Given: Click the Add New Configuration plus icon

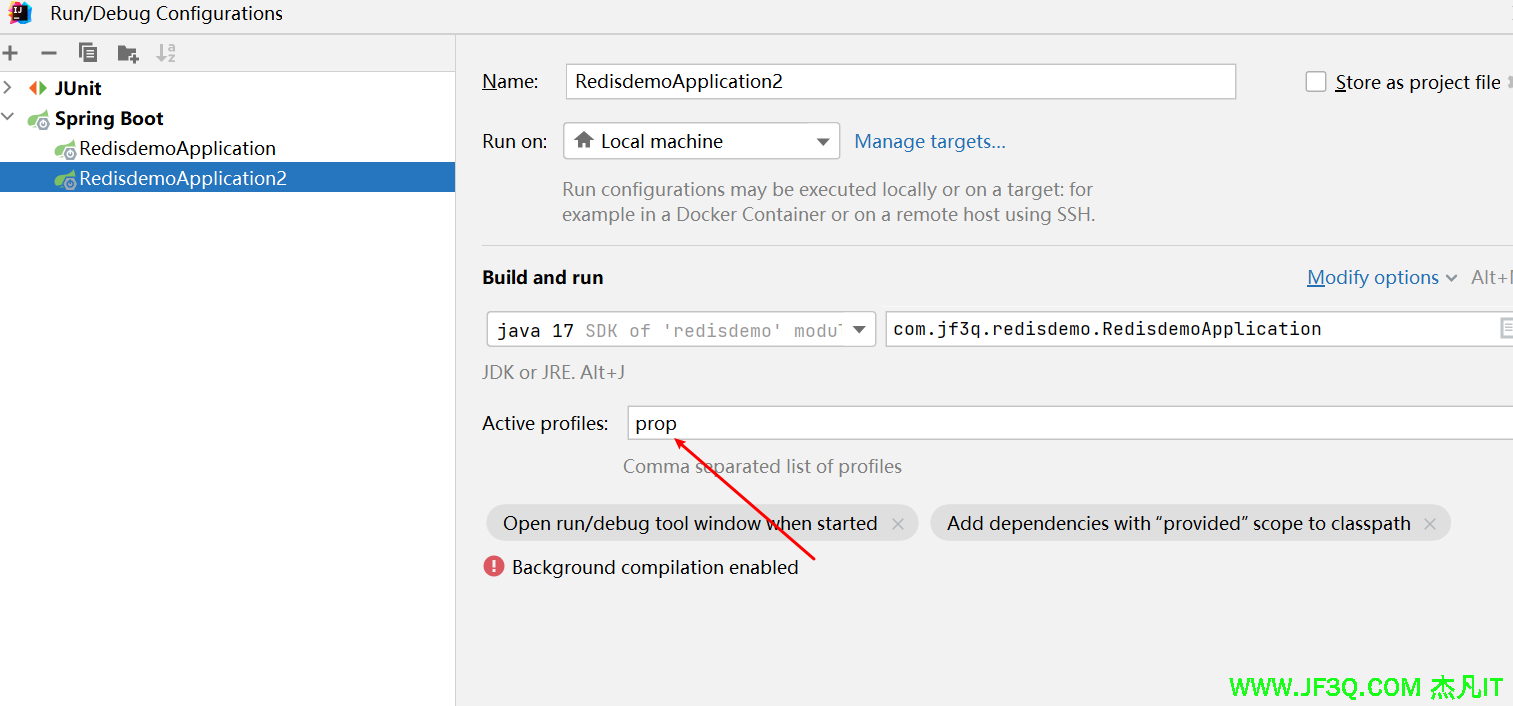Looking at the screenshot, I should pos(11,53).
